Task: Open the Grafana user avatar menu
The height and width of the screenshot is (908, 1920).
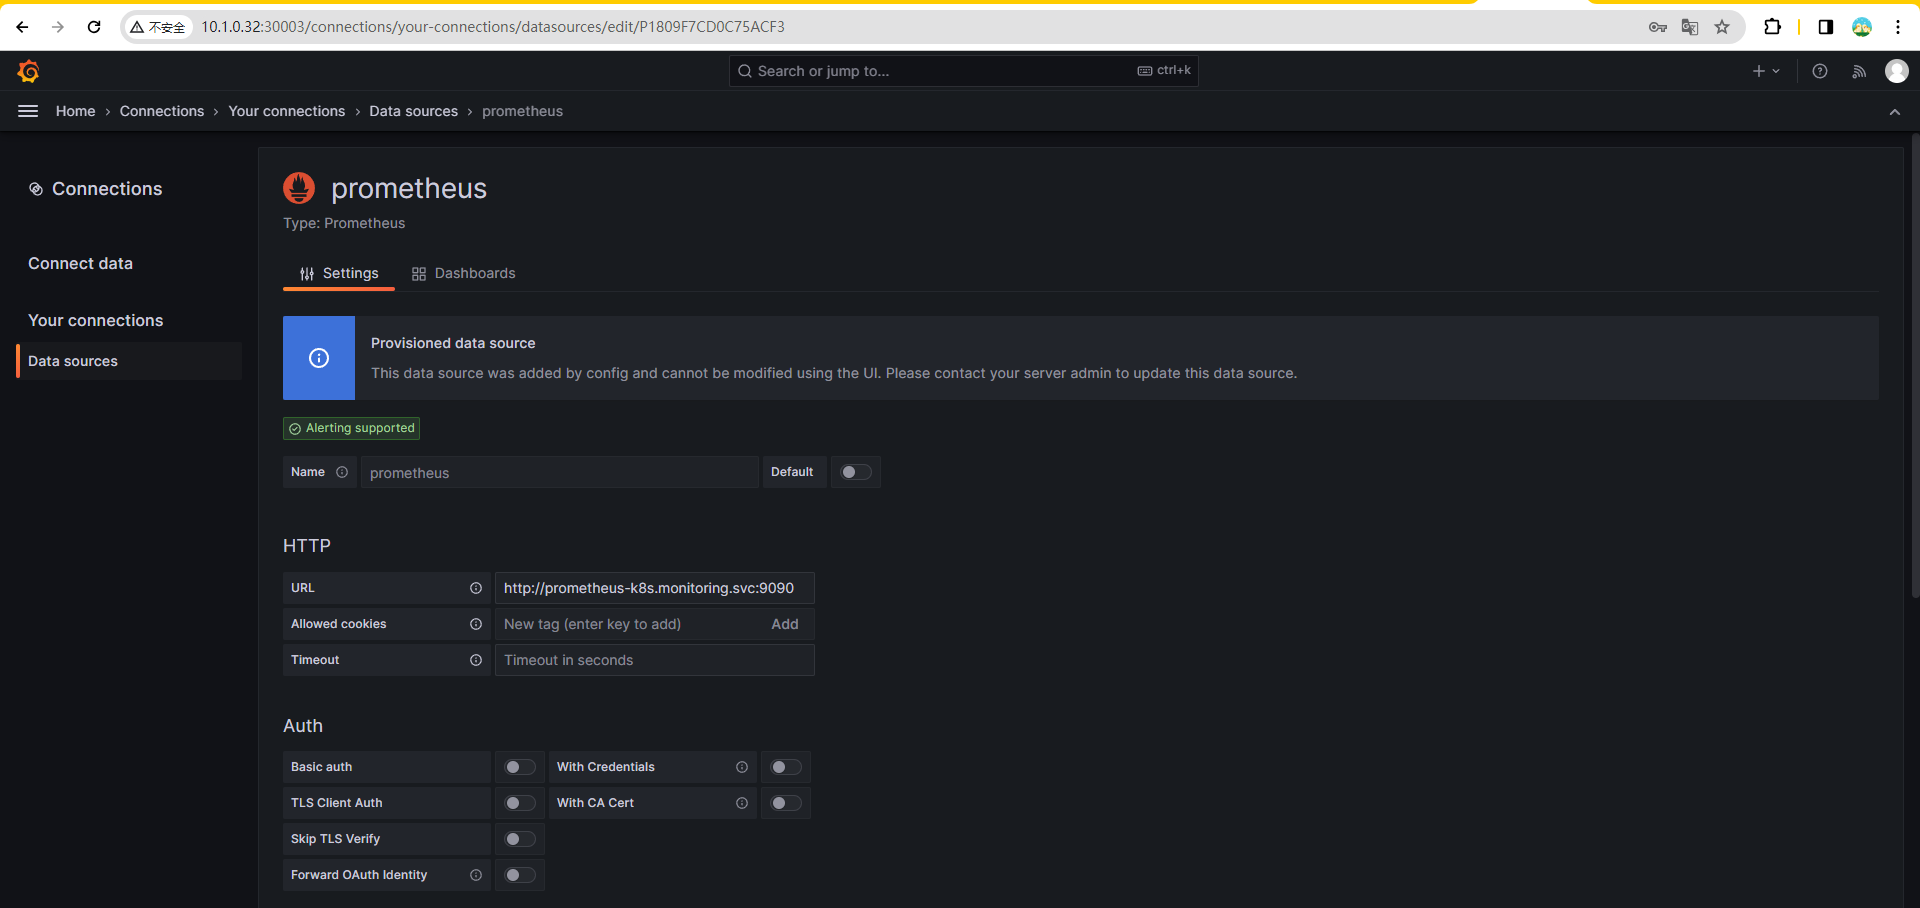Action: [x=1897, y=71]
